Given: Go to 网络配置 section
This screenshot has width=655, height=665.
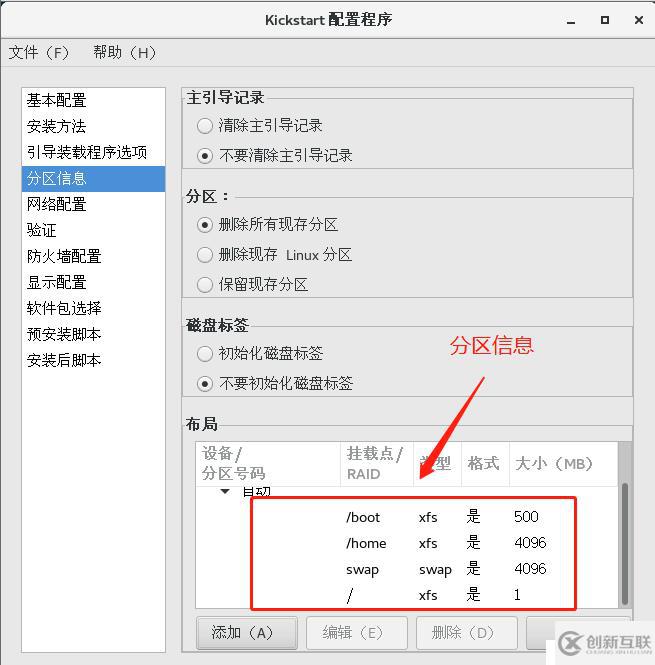Looking at the screenshot, I should (x=93, y=204).
